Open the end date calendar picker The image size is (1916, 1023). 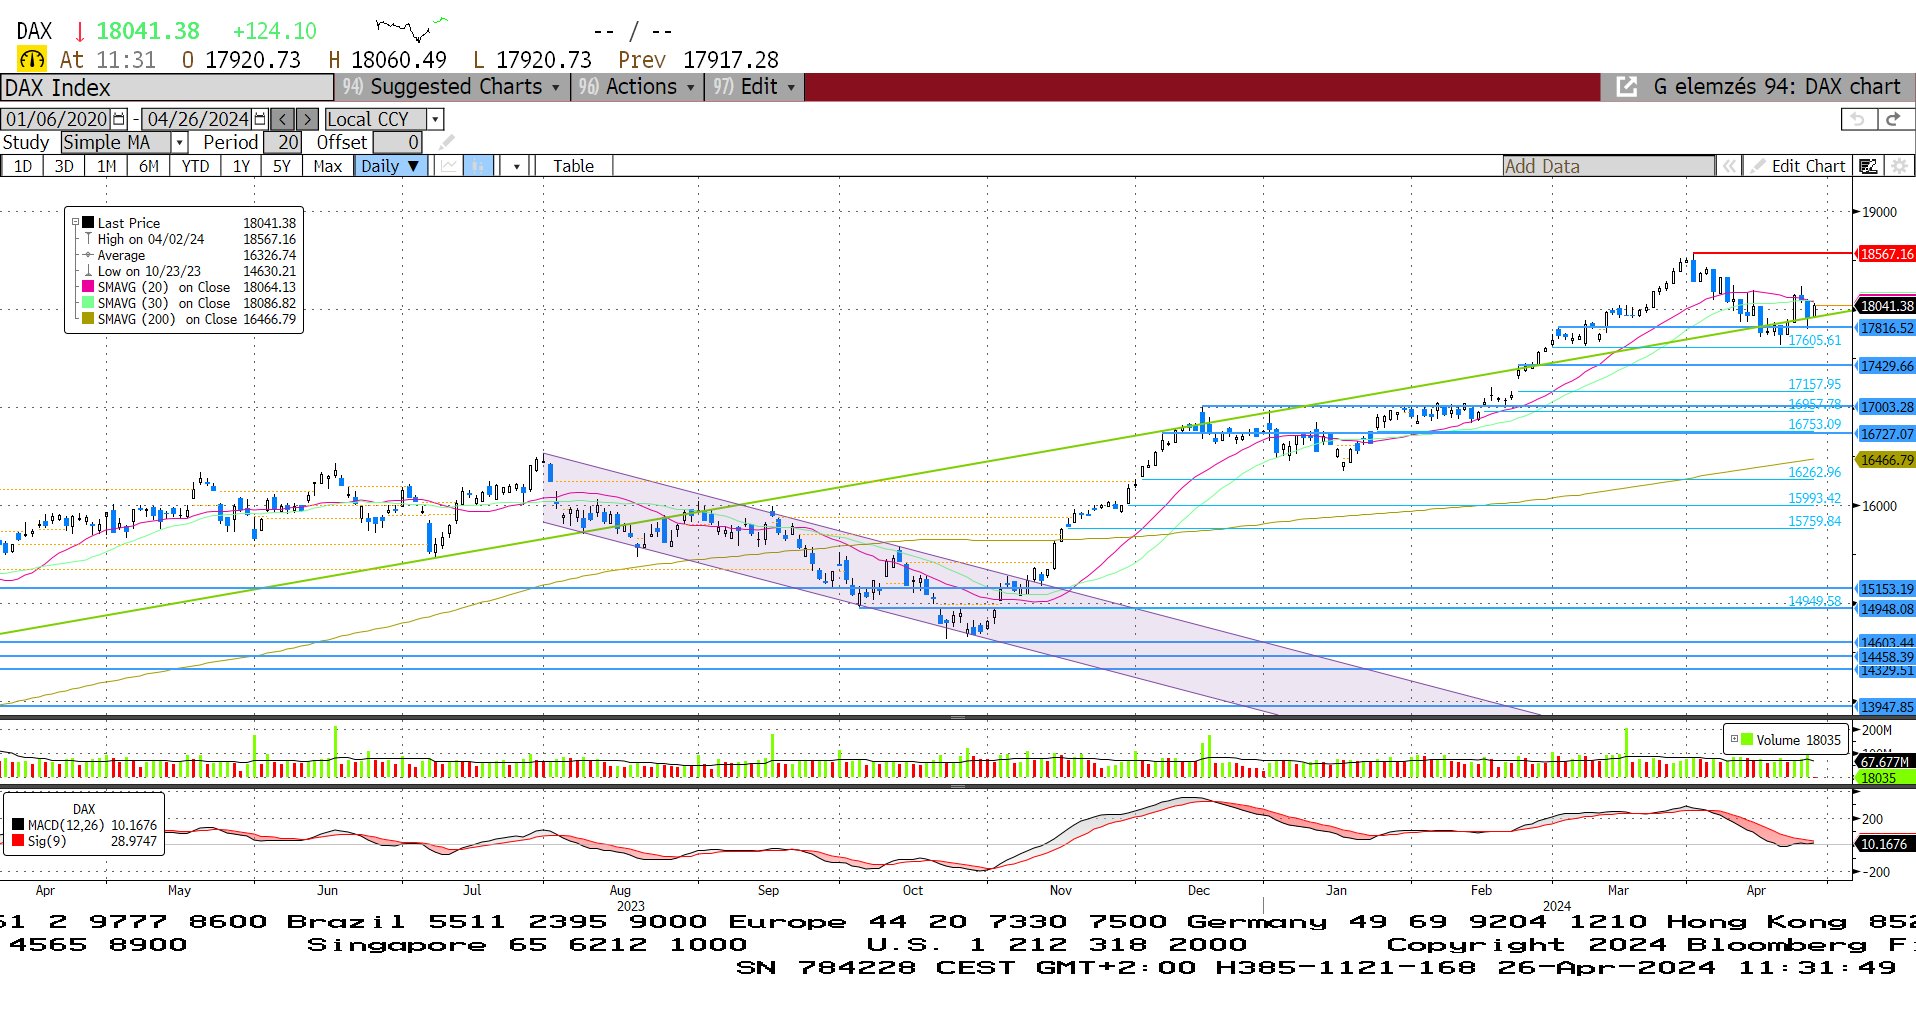(x=260, y=119)
